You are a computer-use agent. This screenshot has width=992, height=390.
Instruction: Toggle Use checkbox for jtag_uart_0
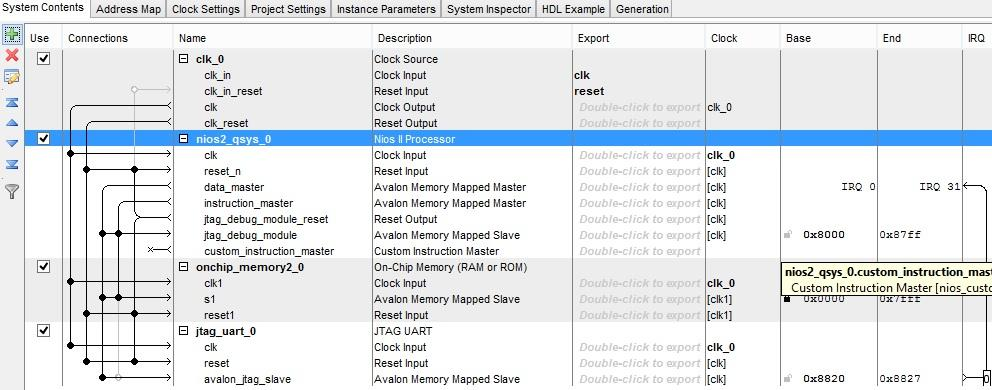tap(43, 330)
